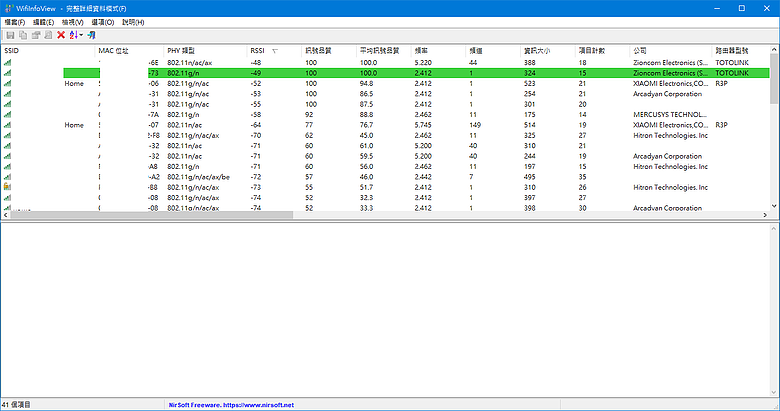Select the information size cell 523
Screen dimensions: 780x411
click(x=529, y=84)
